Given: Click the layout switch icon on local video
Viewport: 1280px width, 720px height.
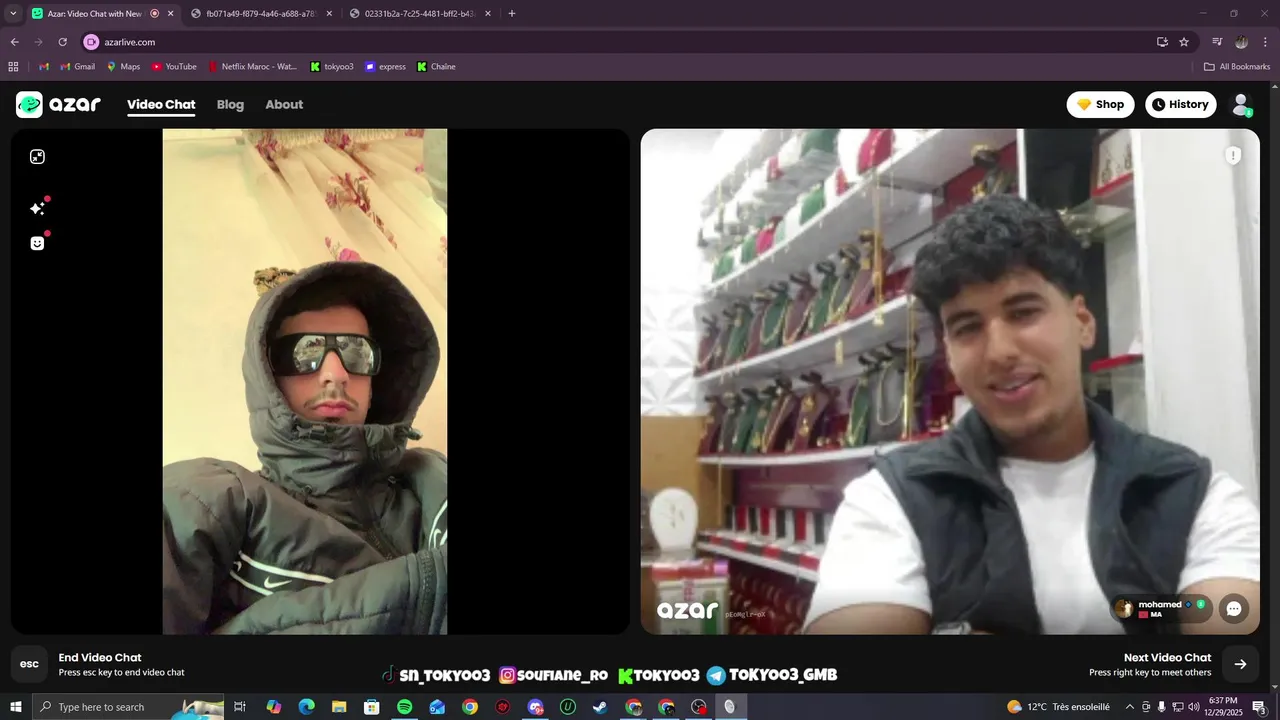Looking at the screenshot, I should coord(37,157).
